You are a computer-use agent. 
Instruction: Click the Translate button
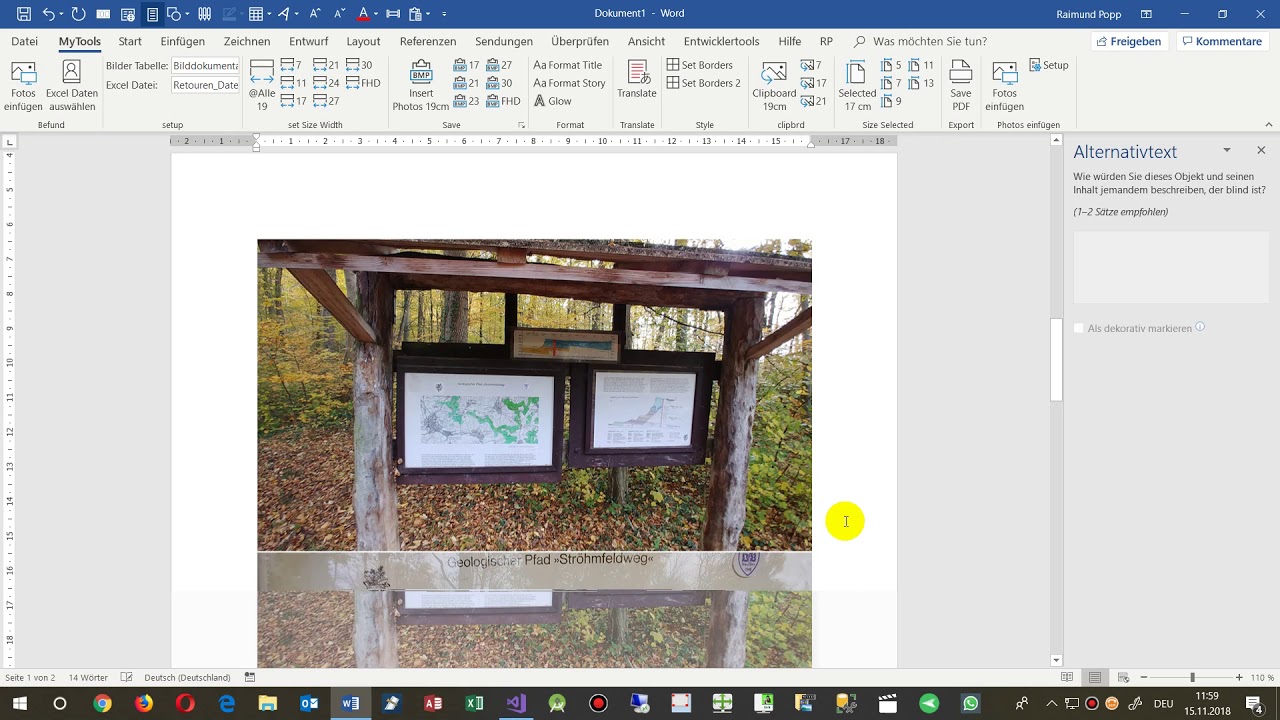click(637, 80)
